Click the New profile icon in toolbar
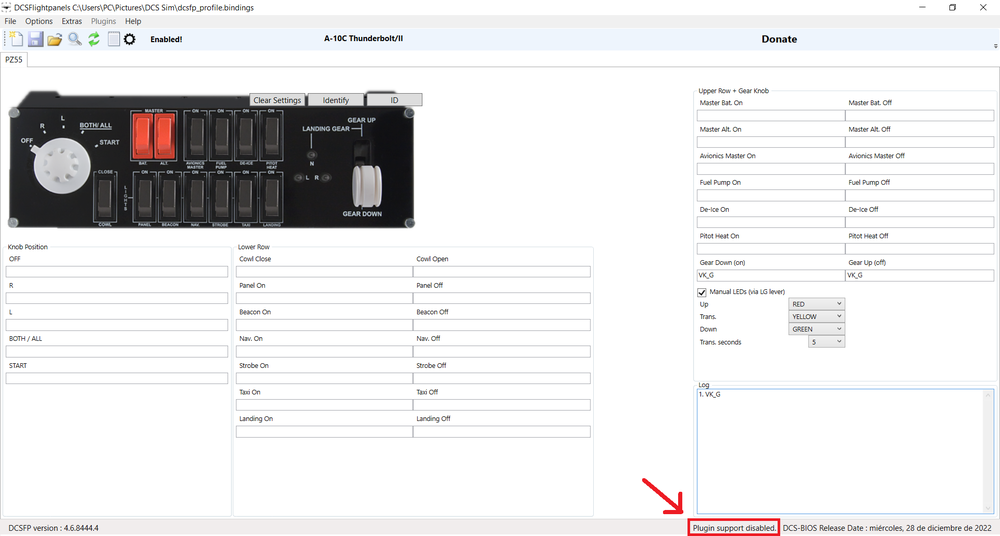Screen dimensions: 1000x536 click(15, 39)
